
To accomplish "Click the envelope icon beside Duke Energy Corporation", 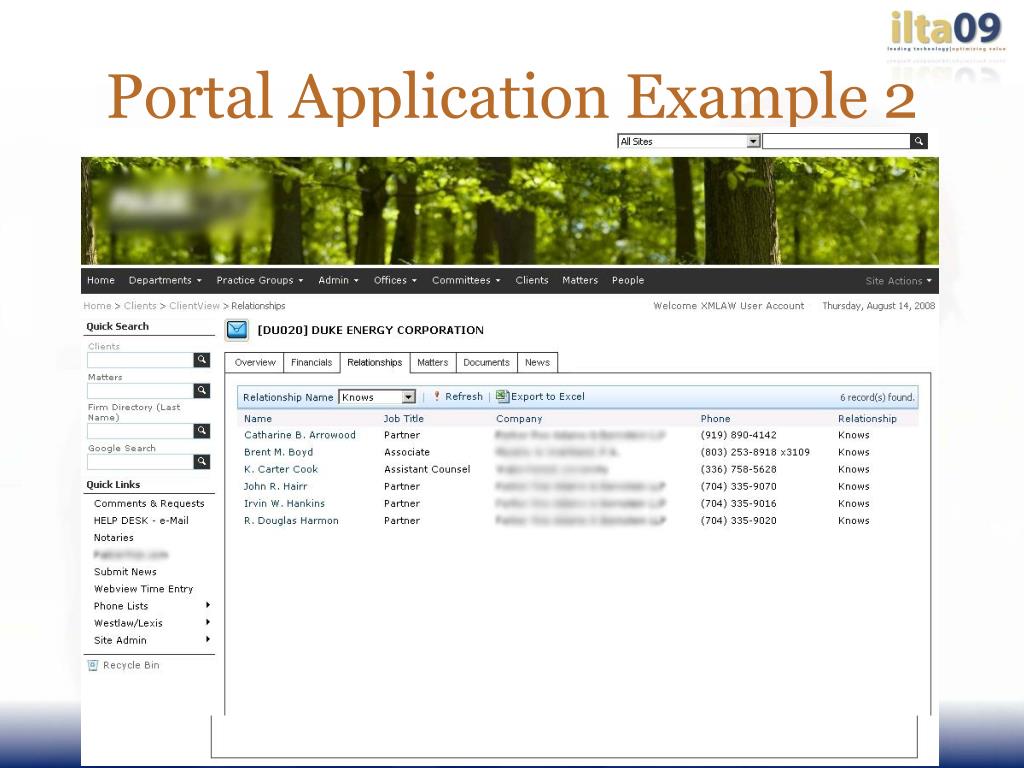I will tap(237, 330).
